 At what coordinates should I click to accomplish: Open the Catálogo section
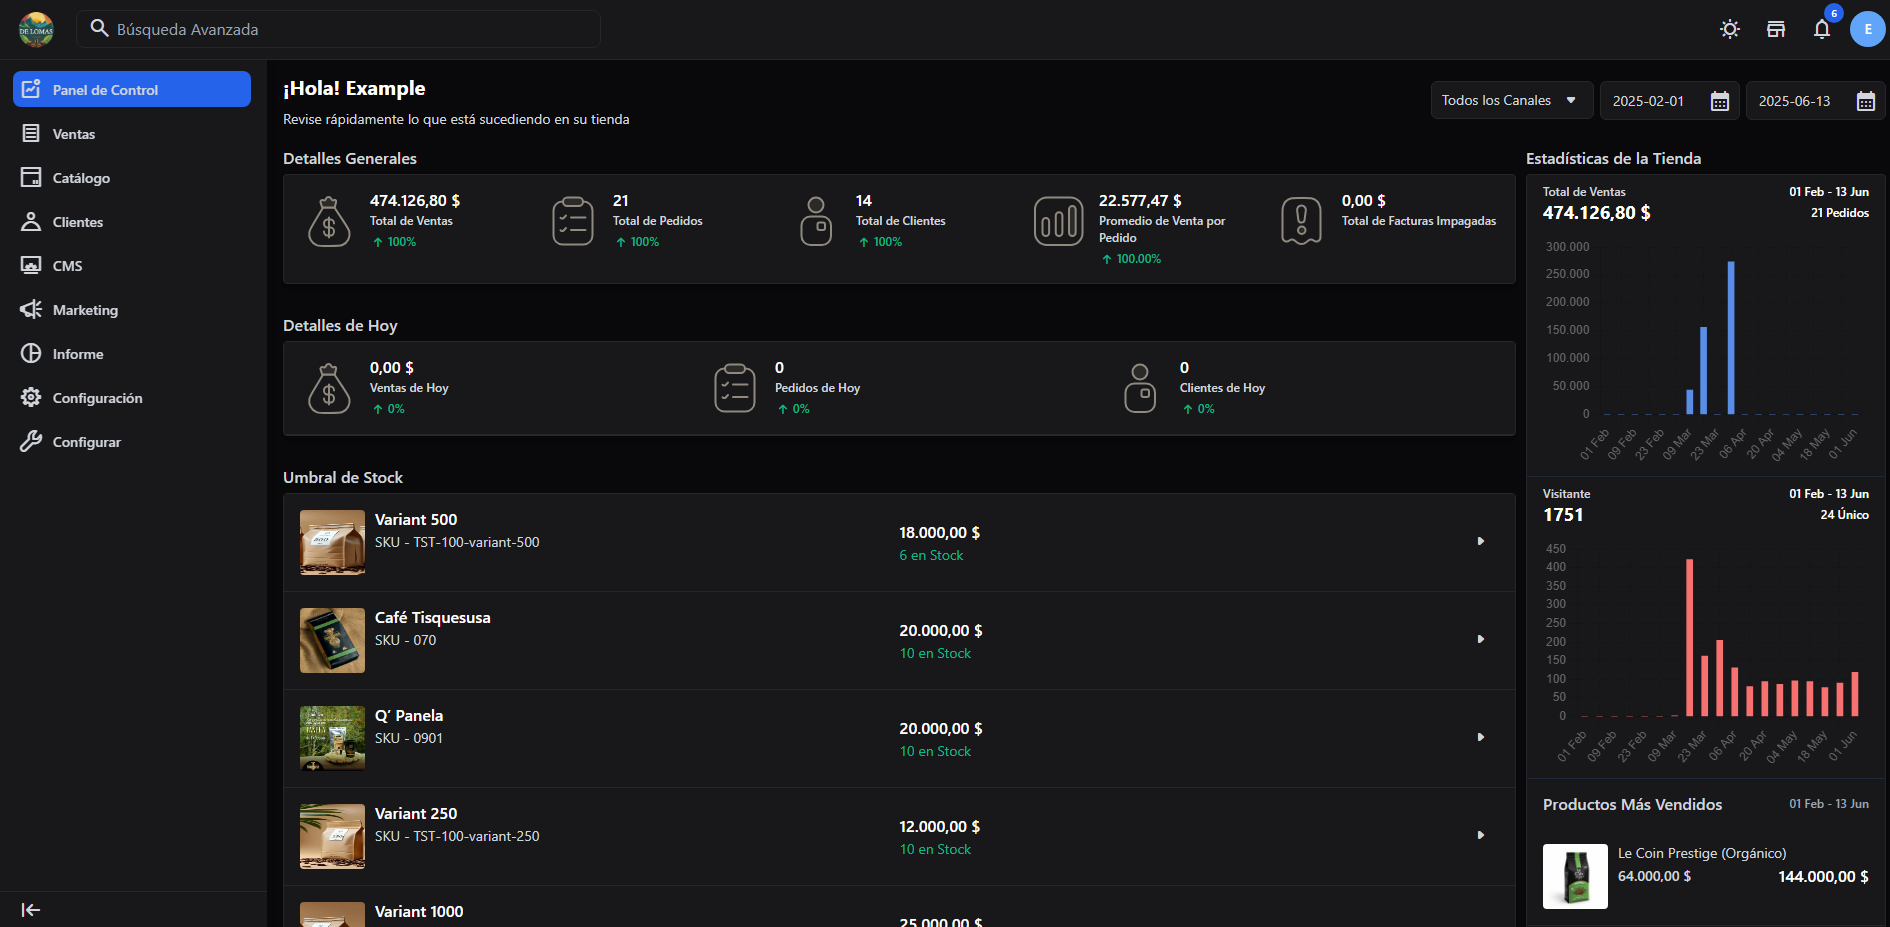tap(80, 177)
